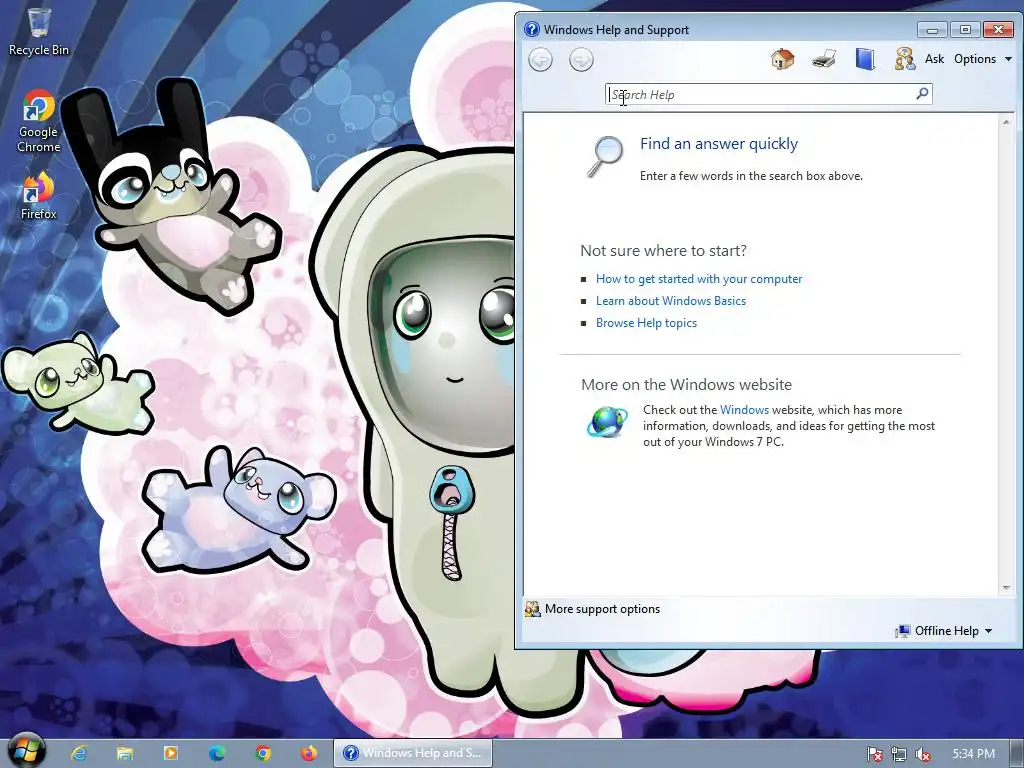Image resolution: width=1024 pixels, height=768 pixels.
Task: Open Learn about Windows Basics link
Action: 671,301
